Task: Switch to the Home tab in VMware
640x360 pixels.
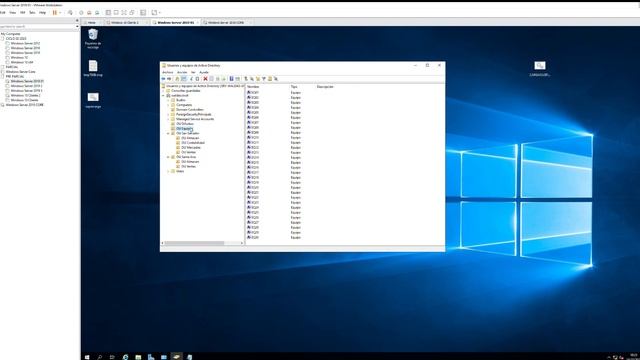Action: (91, 22)
